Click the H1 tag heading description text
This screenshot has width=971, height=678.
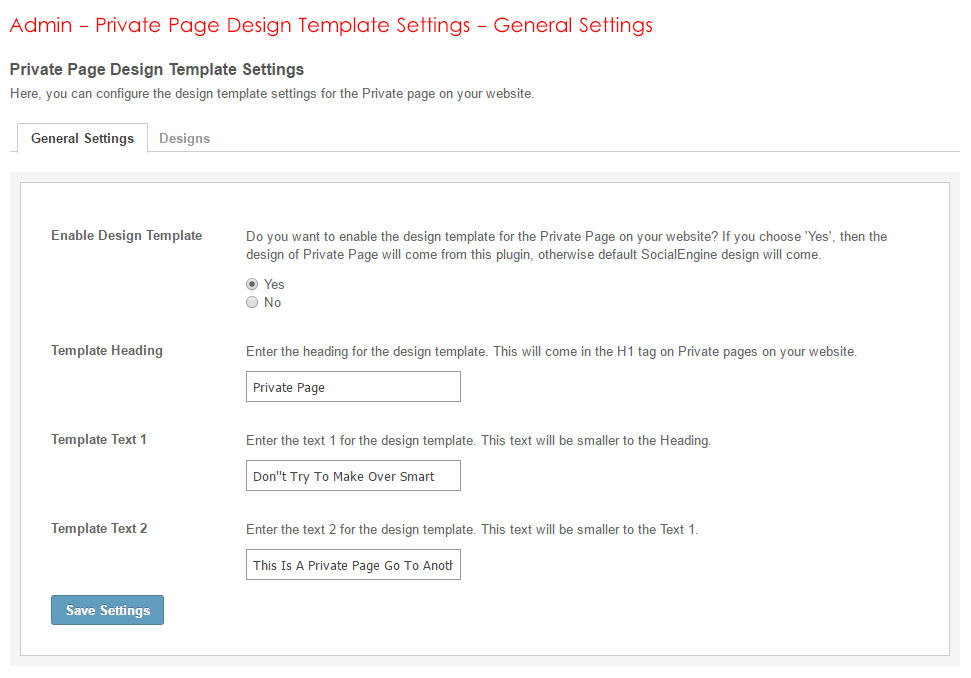[551, 352]
